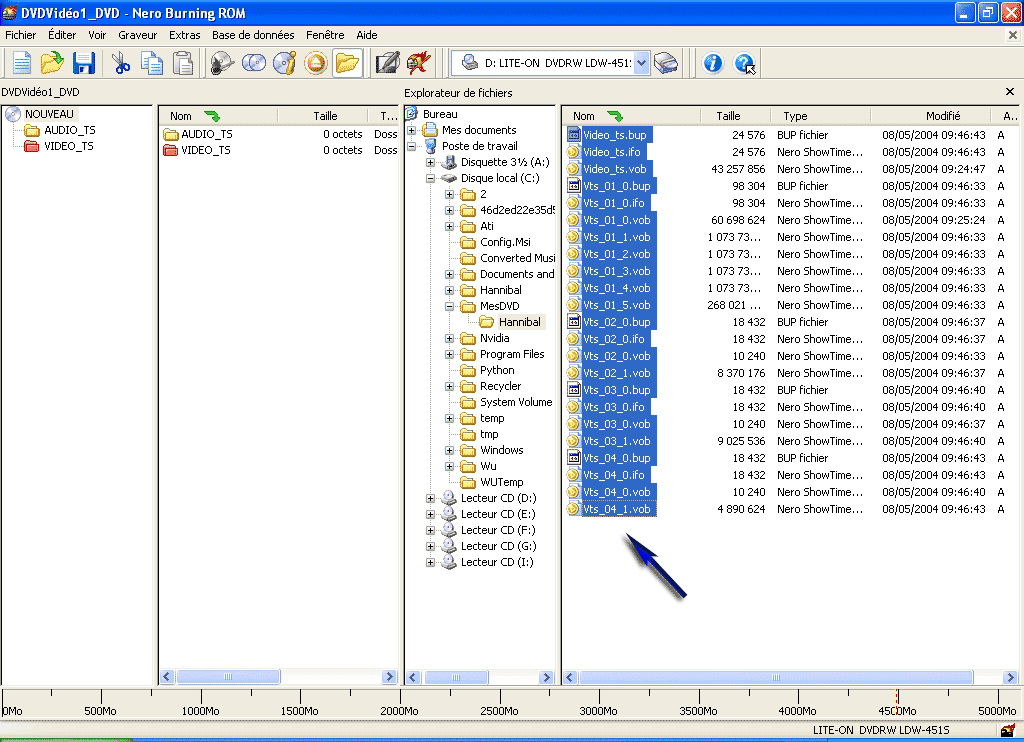This screenshot has width=1024, height=742.
Task: Click the file explorer list horizontal scrollbar
Action: (776, 677)
